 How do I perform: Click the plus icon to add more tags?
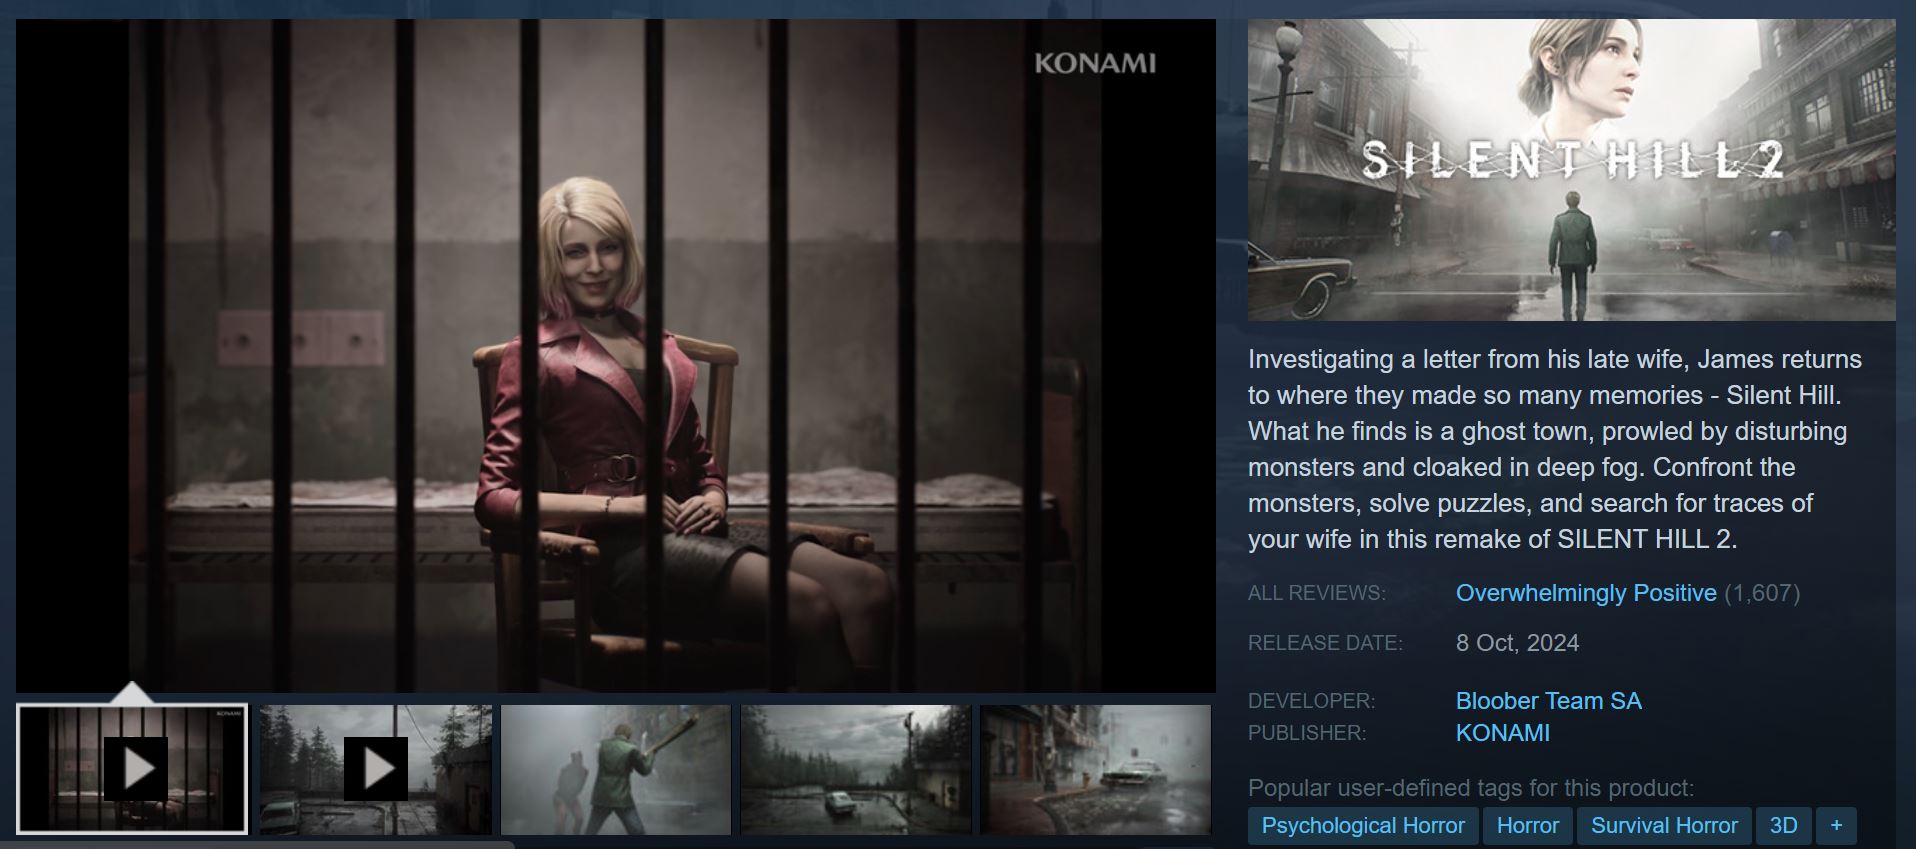pyautogui.click(x=1836, y=826)
